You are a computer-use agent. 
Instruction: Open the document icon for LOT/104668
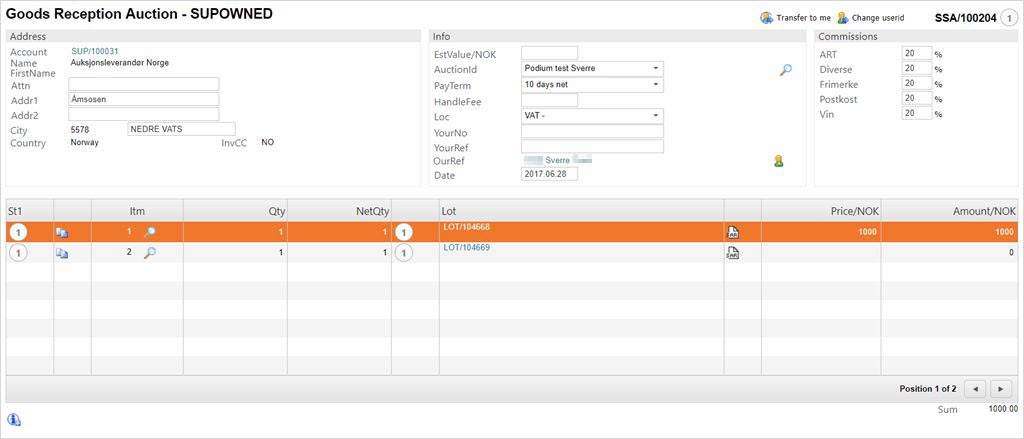pos(733,232)
